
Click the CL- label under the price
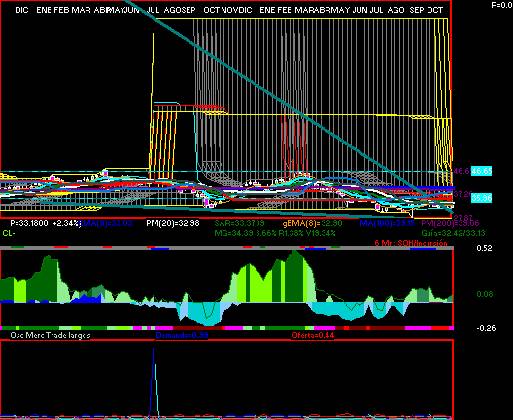pos(9,233)
